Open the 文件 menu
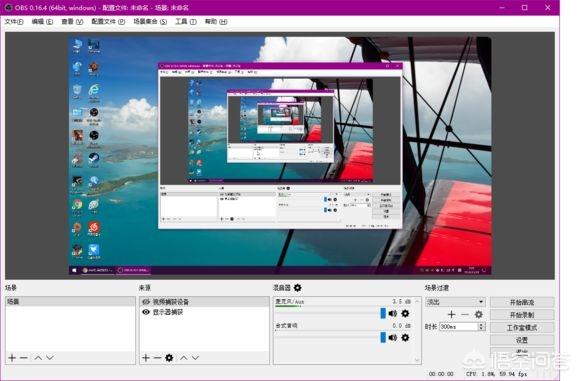The height and width of the screenshot is (381, 580). coord(14,21)
